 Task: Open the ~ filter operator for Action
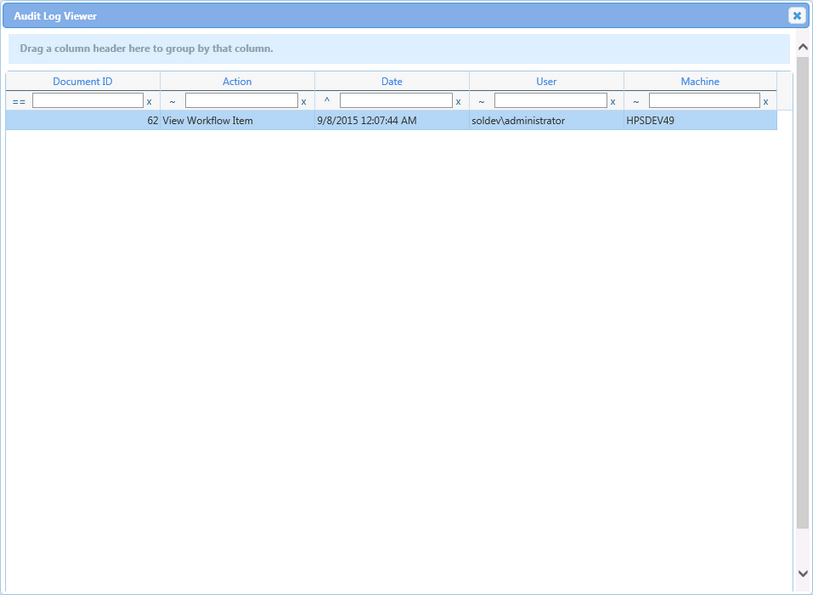pos(172,102)
